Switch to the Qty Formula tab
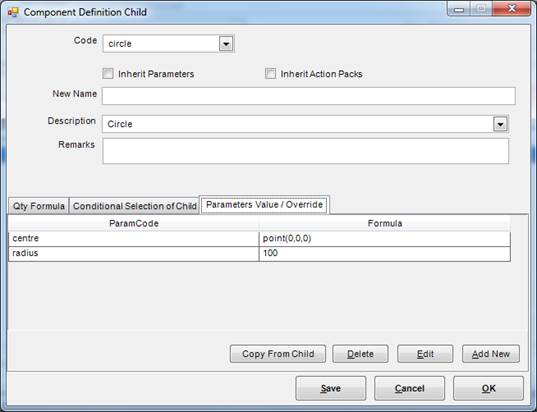Image resolution: width=537 pixels, height=412 pixels. pos(39,206)
